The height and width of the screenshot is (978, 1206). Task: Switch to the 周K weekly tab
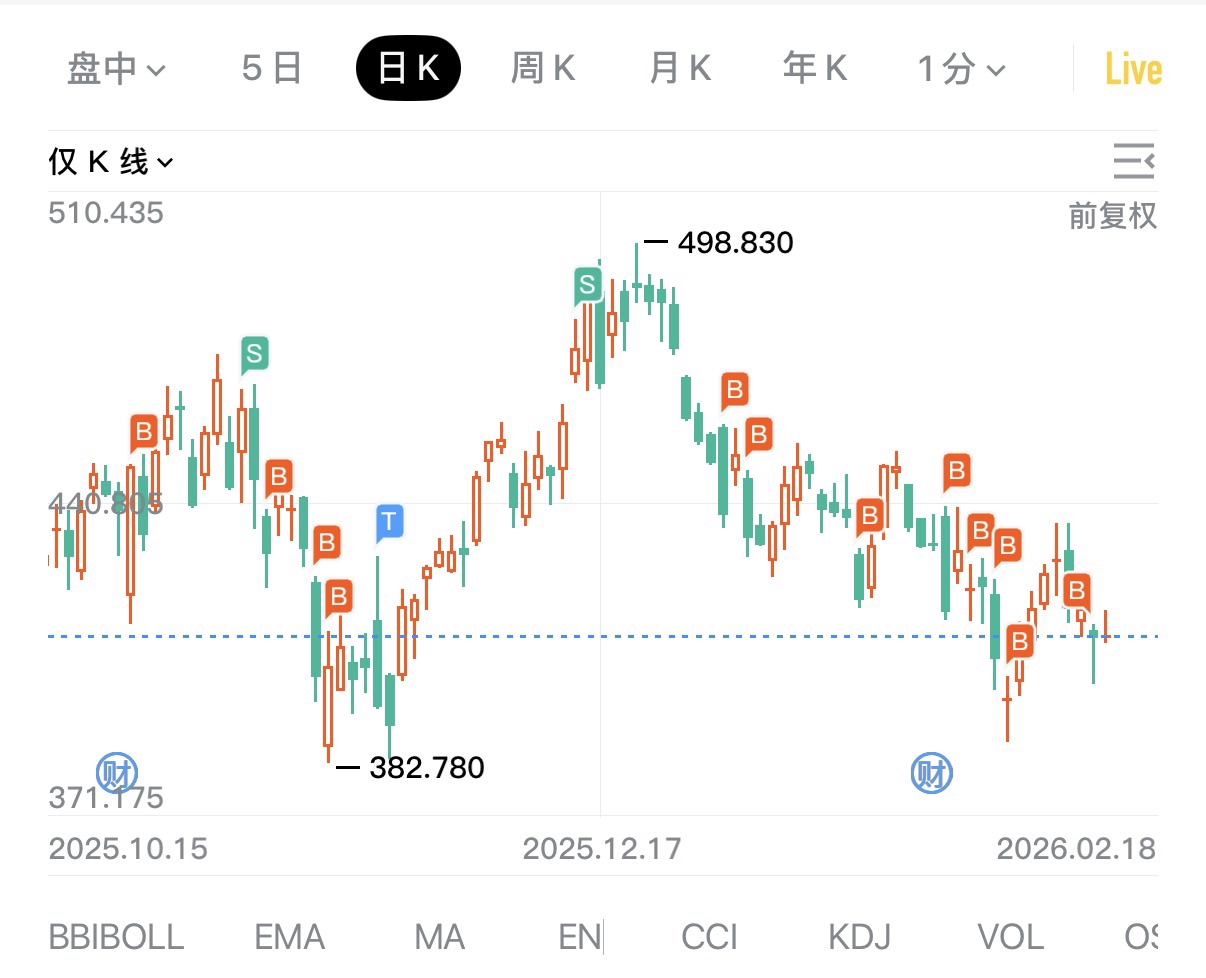pos(543,69)
